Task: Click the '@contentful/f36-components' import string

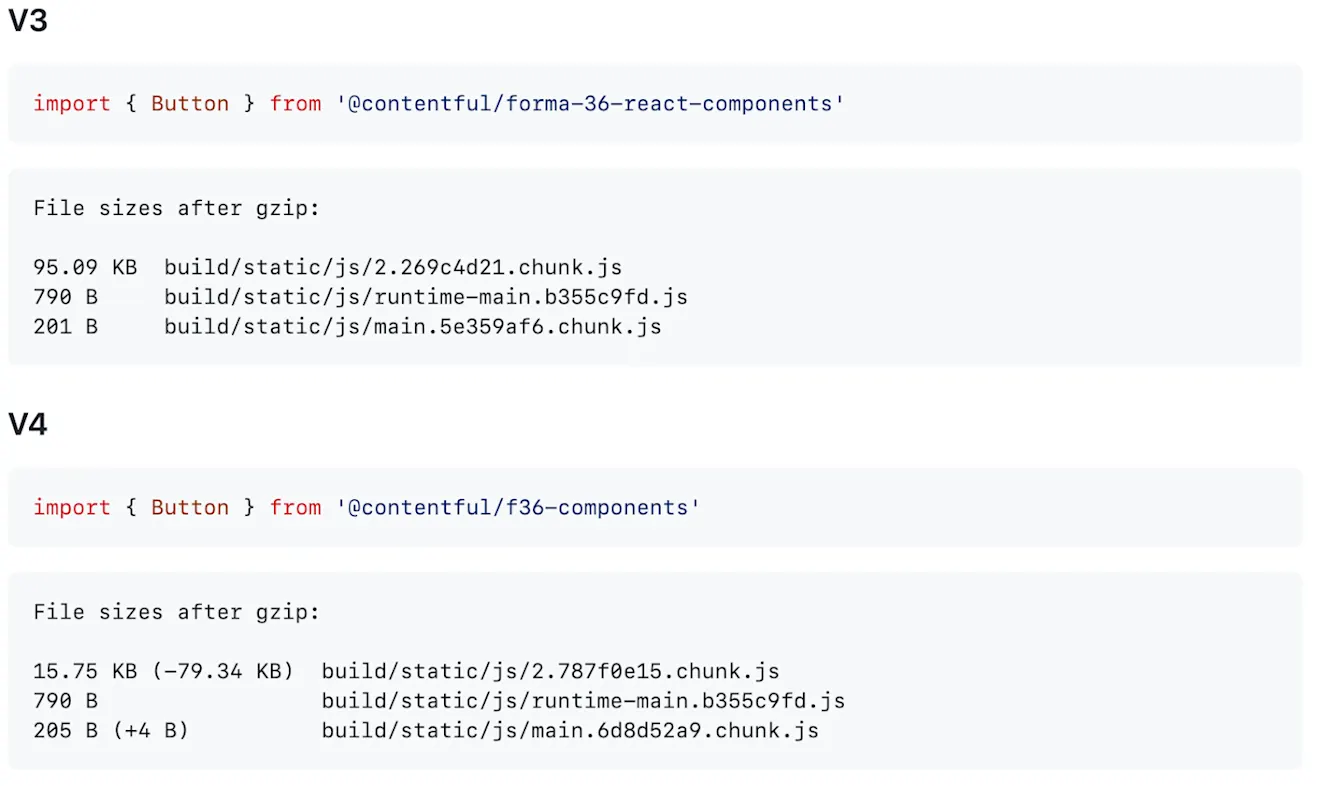Action: (x=518, y=508)
